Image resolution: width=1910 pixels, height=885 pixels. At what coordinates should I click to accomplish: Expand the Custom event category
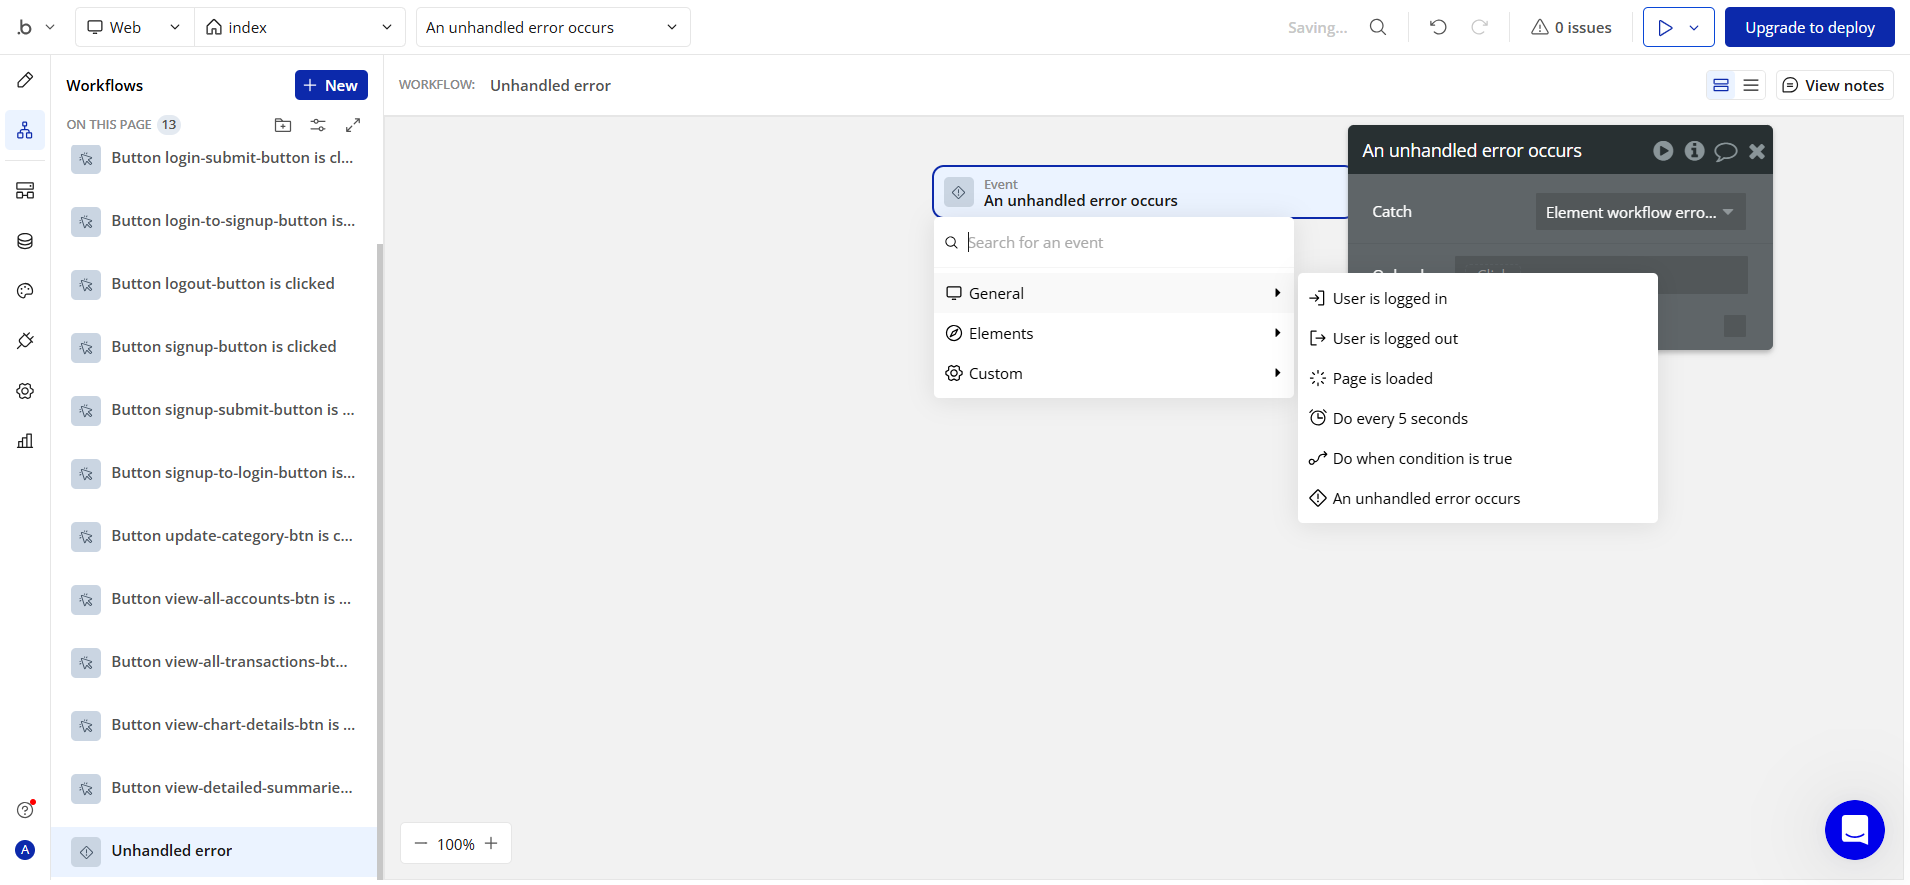(1114, 373)
